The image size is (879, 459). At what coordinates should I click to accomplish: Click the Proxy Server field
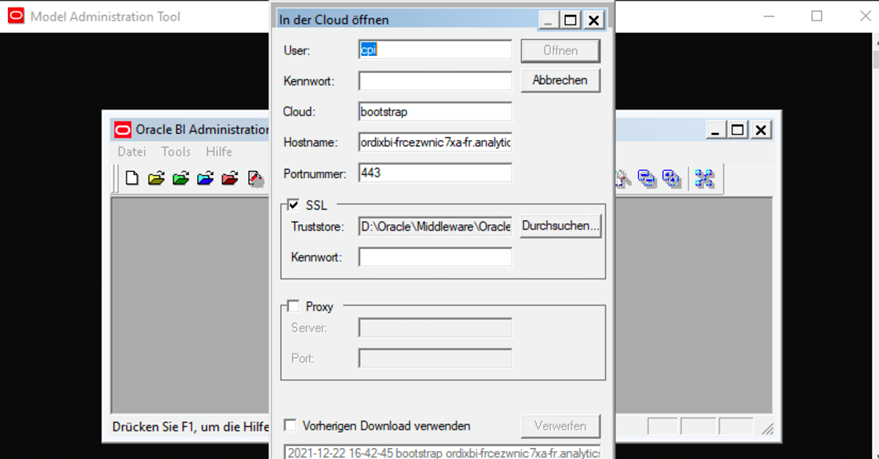pyautogui.click(x=435, y=328)
